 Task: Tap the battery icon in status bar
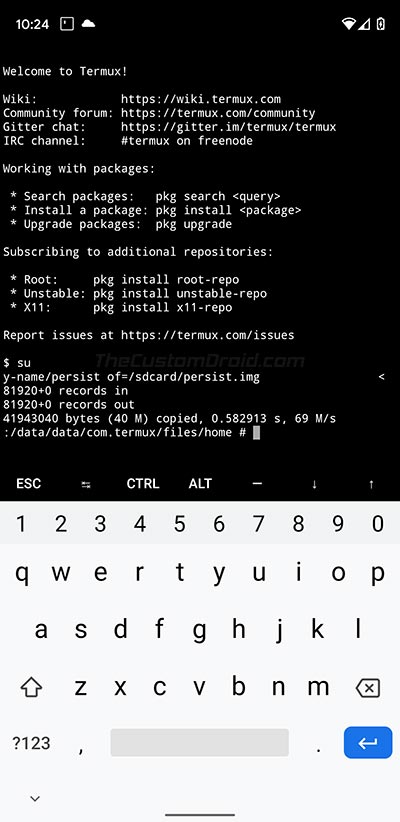click(381, 24)
